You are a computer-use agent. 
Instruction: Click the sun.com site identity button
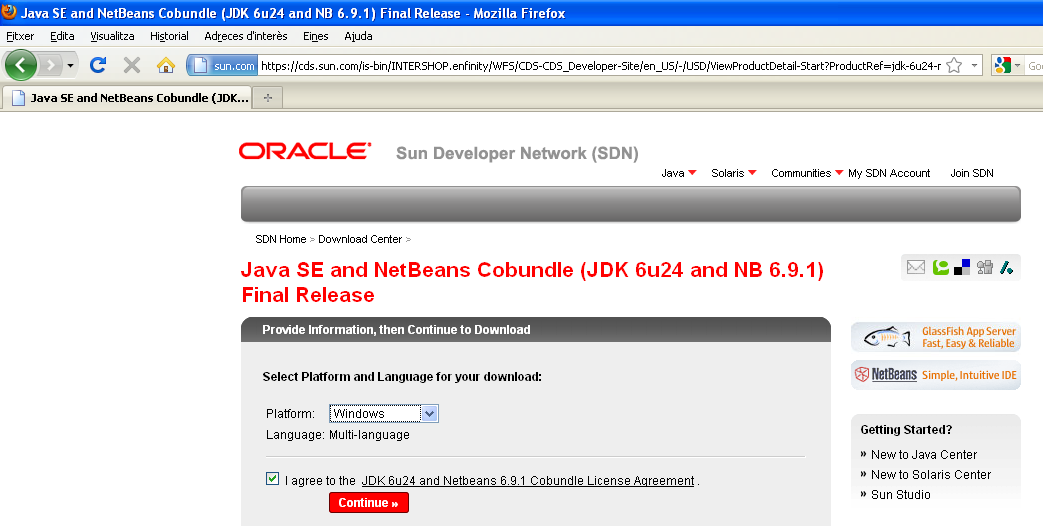coord(223,65)
